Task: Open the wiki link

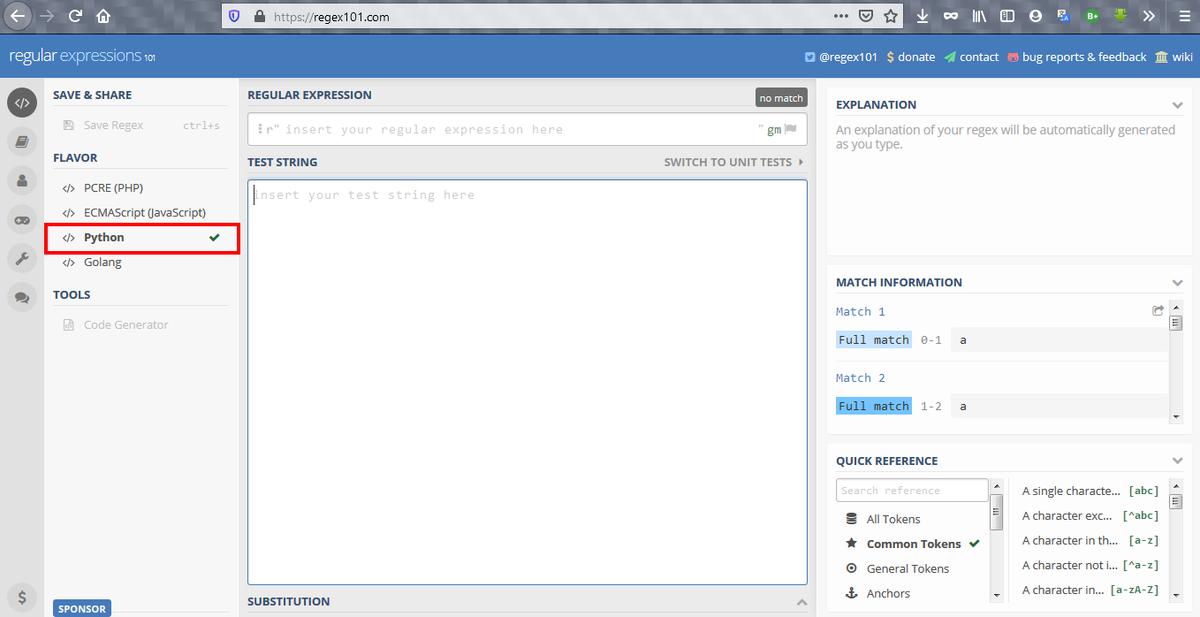Action: [x=1174, y=57]
